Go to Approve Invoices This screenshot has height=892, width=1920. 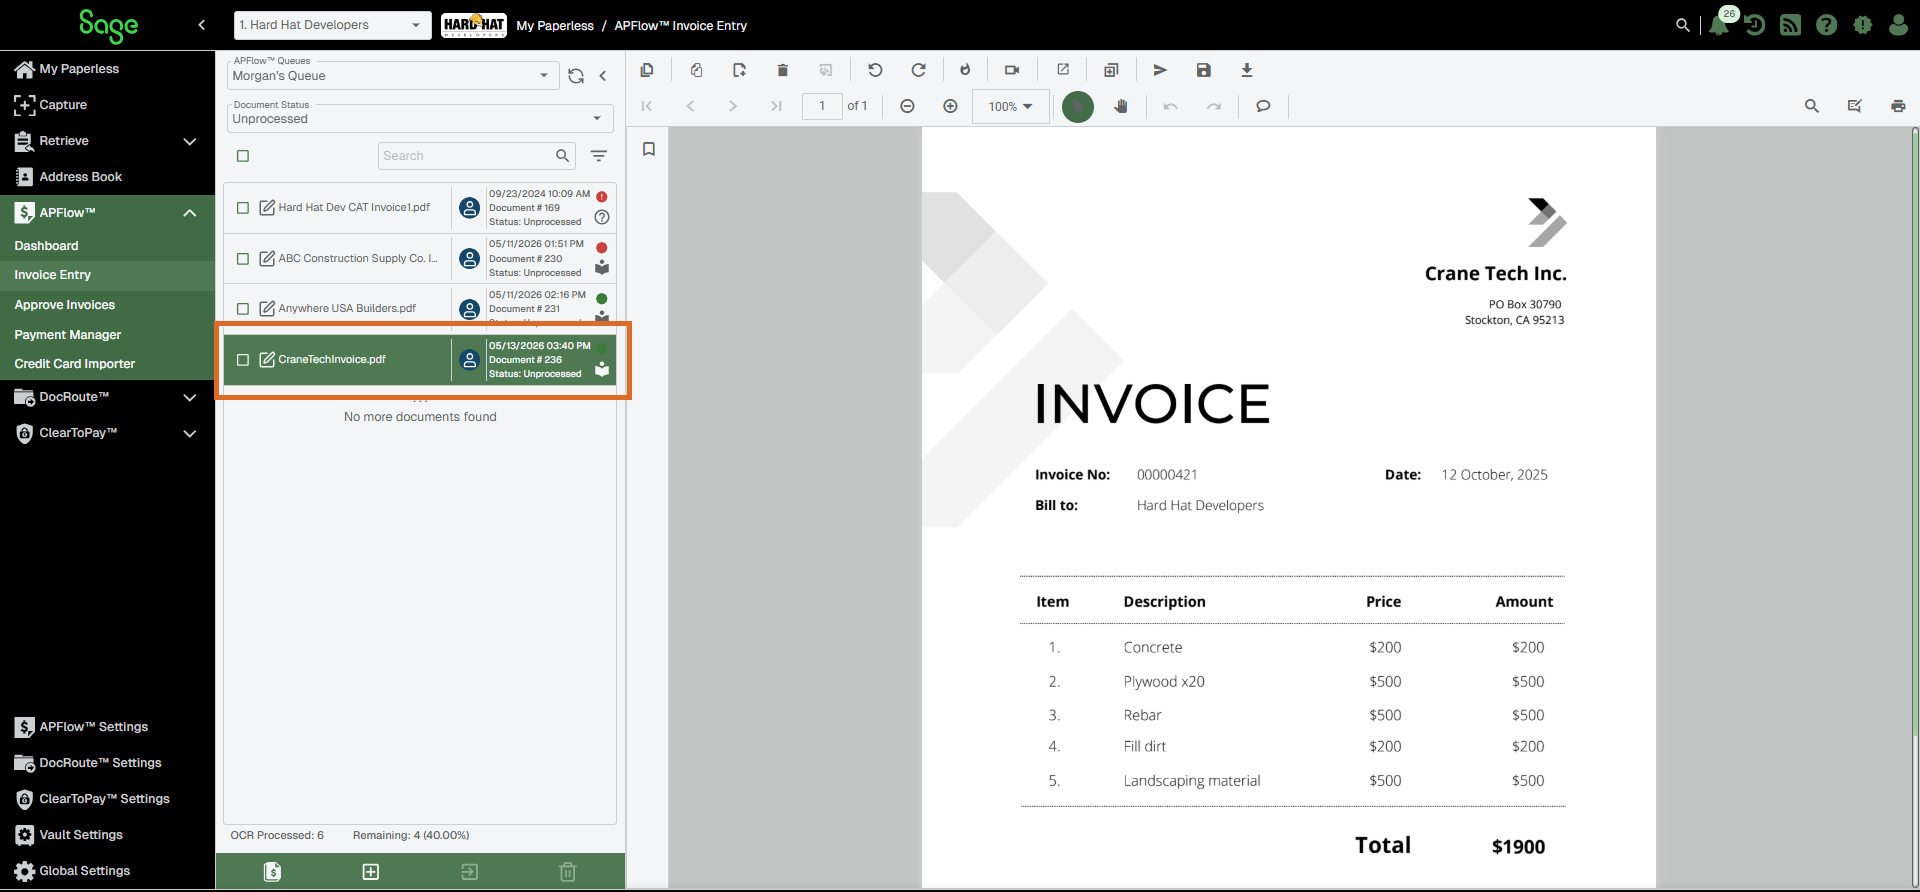click(65, 305)
